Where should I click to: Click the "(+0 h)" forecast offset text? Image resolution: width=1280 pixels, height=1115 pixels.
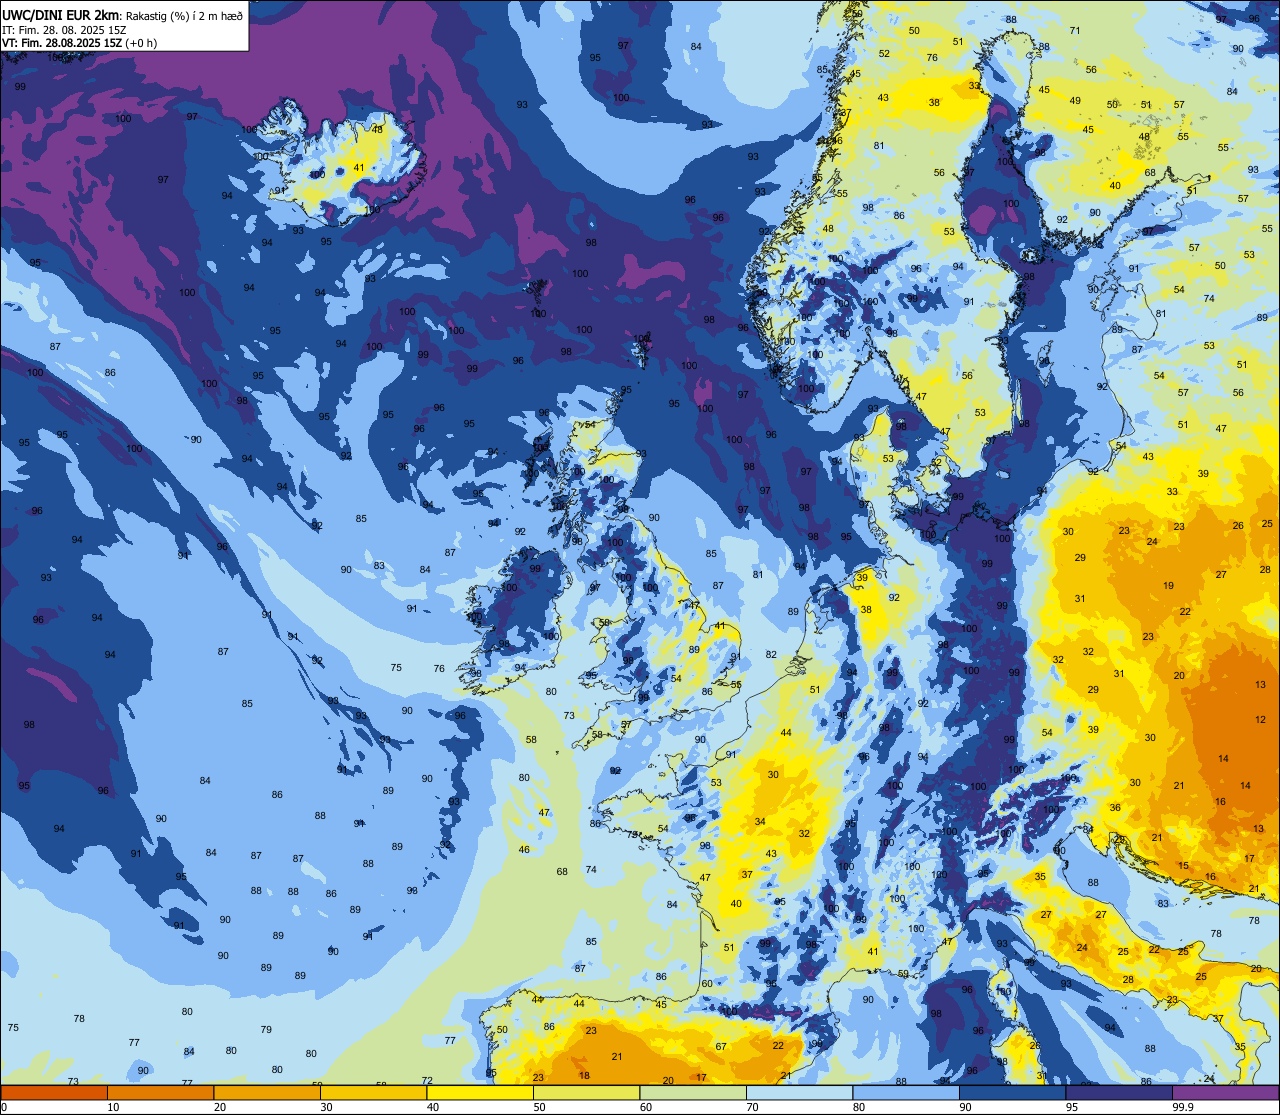click(x=140, y=42)
